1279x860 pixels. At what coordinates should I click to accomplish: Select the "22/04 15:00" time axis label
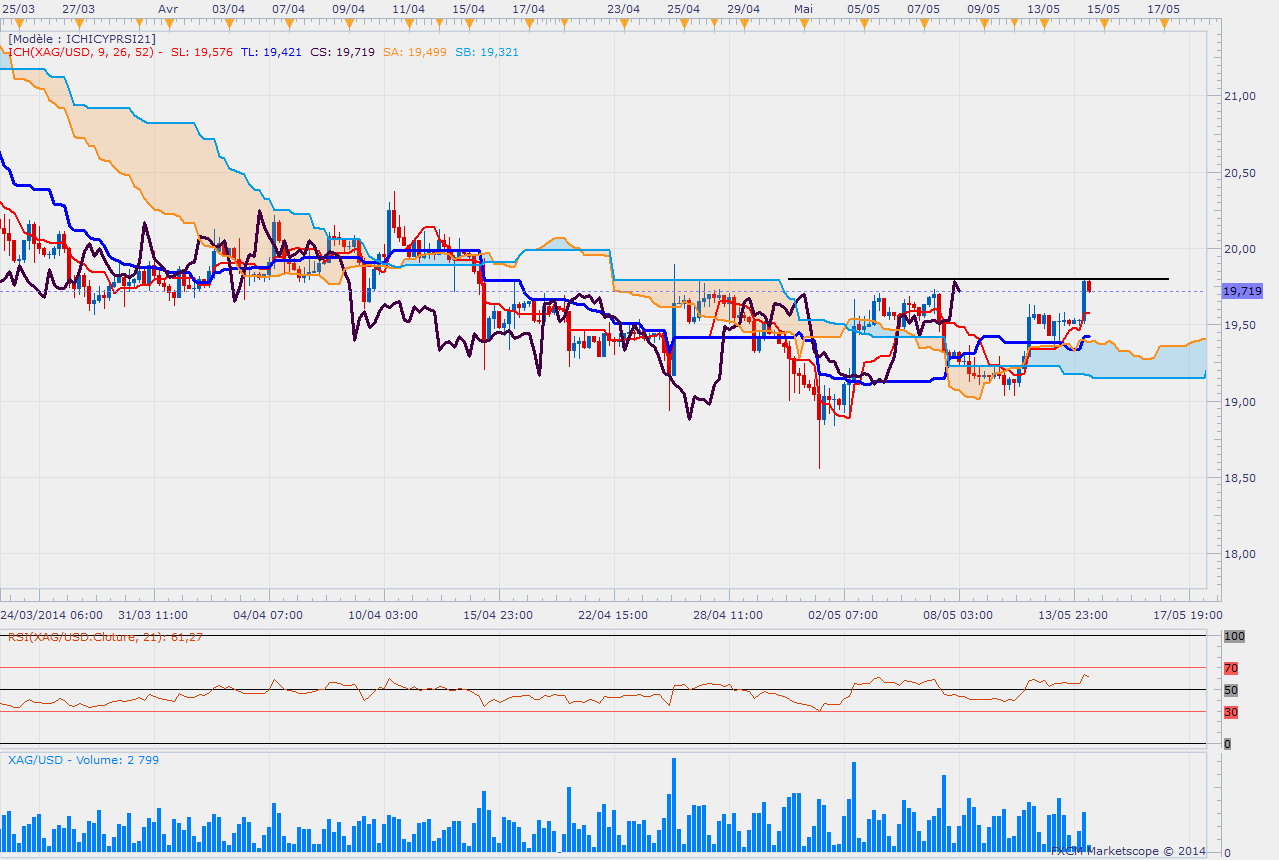coord(613,615)
